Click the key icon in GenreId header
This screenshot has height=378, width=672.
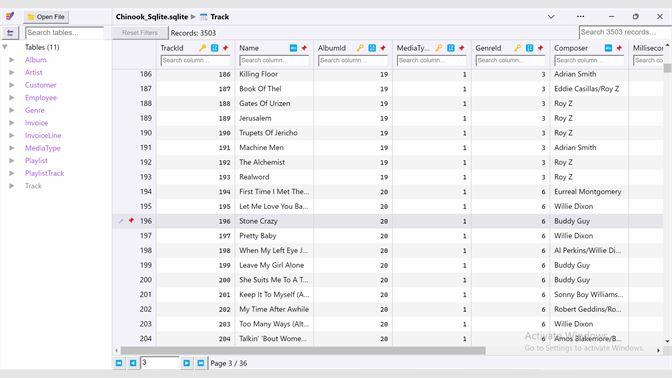point(518,48)
